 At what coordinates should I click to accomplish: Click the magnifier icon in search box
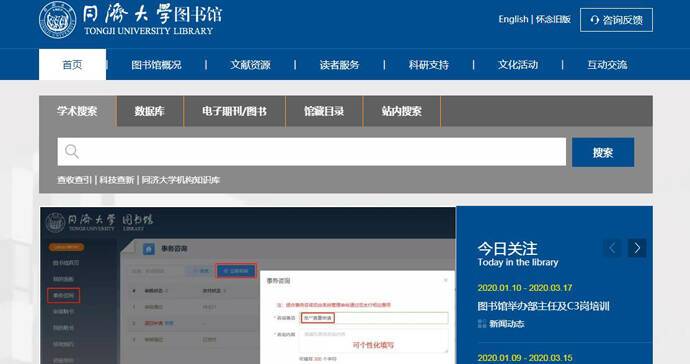72,151
